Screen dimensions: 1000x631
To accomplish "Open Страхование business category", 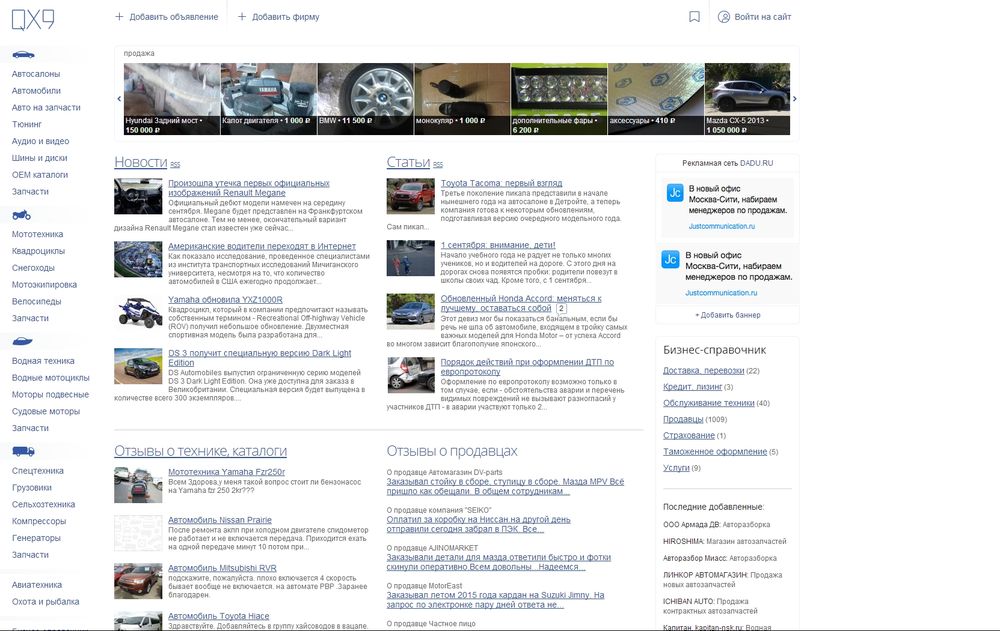I will [x=689, y=436].
